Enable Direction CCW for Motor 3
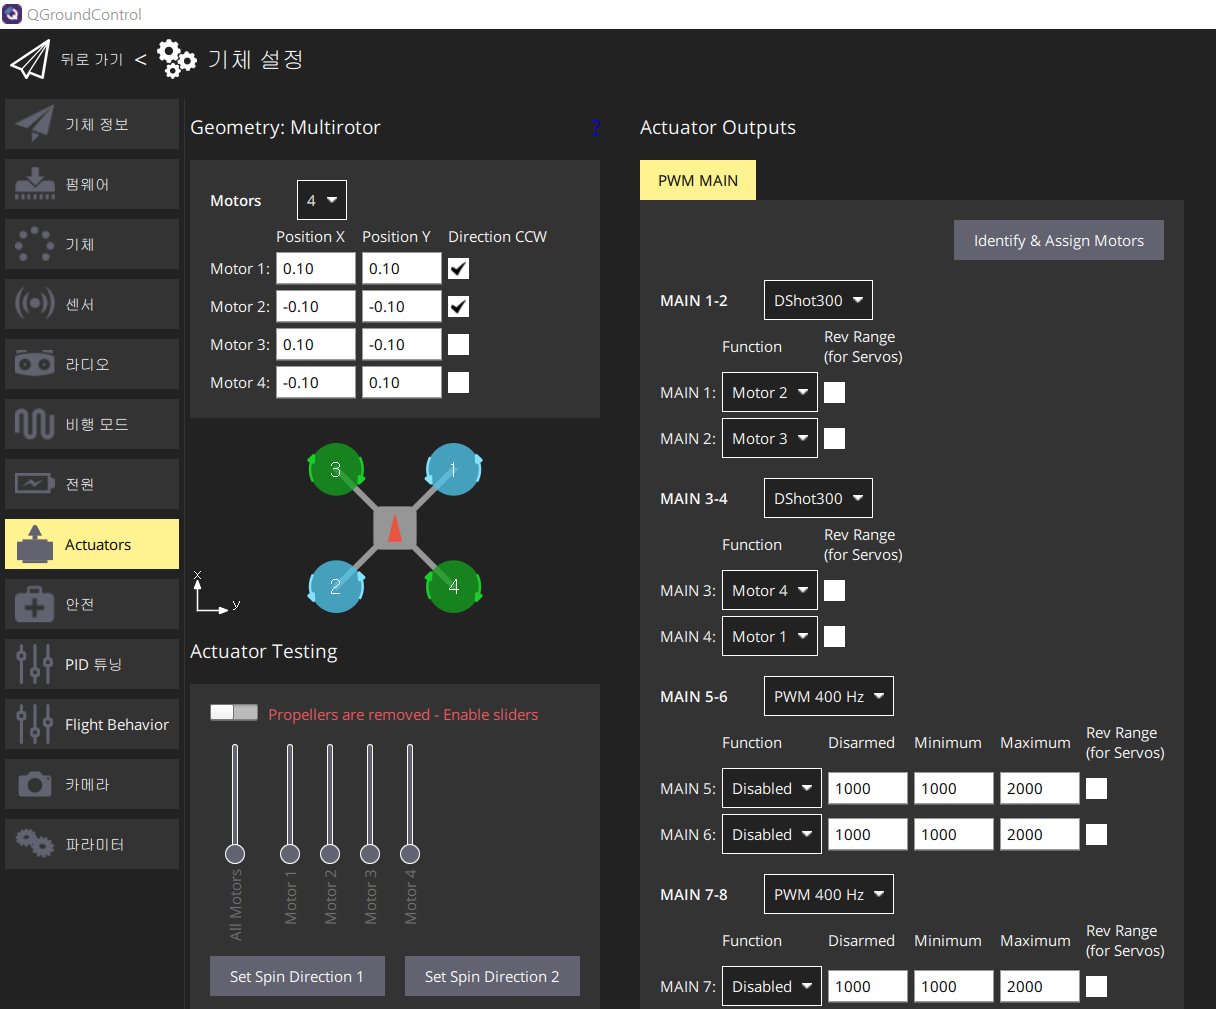The width and height of the screenshot is (1216, 1009). point(458,345)
